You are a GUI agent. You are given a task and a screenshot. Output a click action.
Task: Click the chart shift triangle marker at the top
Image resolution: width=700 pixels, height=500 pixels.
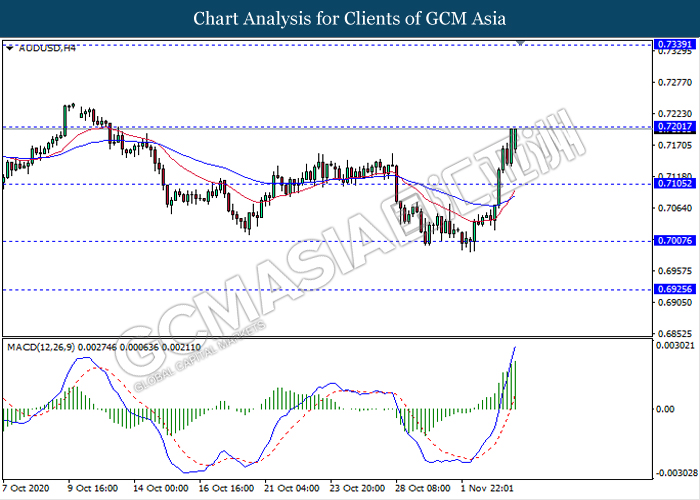coord(521,43)
